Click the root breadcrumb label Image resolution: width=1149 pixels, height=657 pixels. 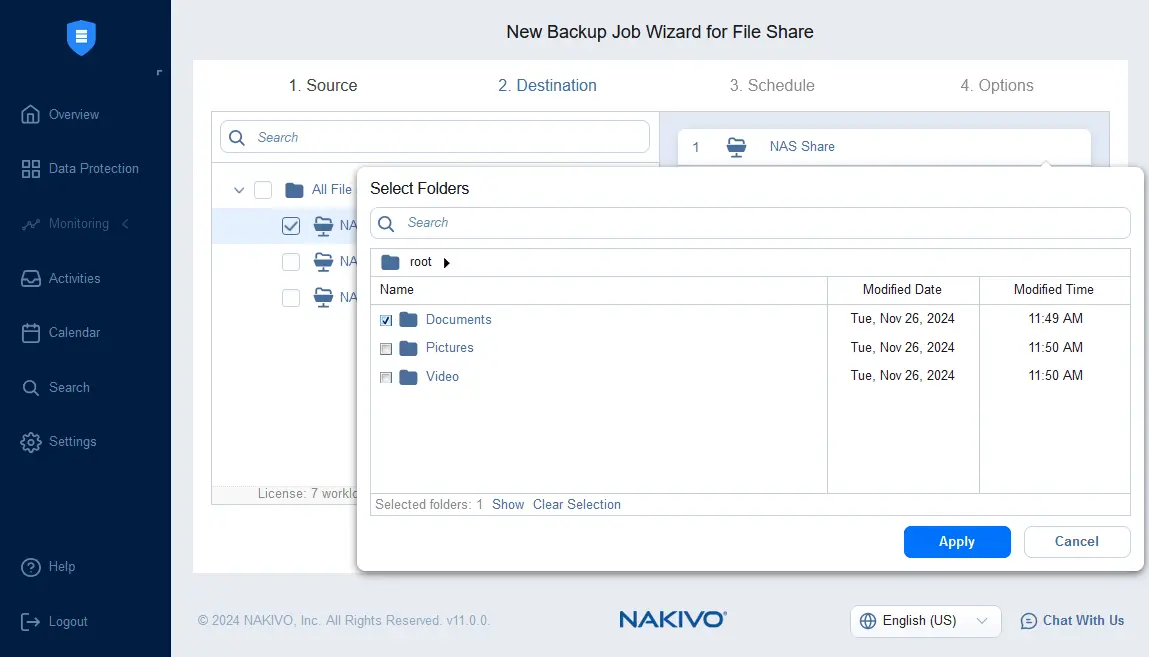[x=421, y=262]
